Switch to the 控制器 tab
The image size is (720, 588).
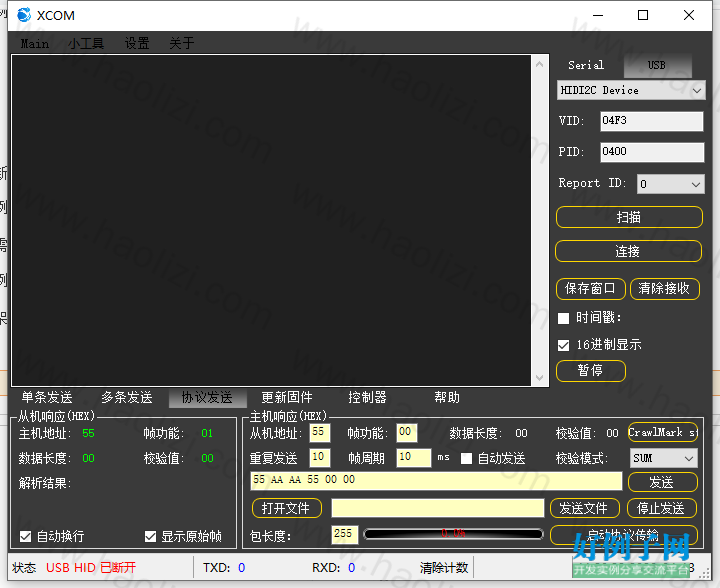coord(367,398)
